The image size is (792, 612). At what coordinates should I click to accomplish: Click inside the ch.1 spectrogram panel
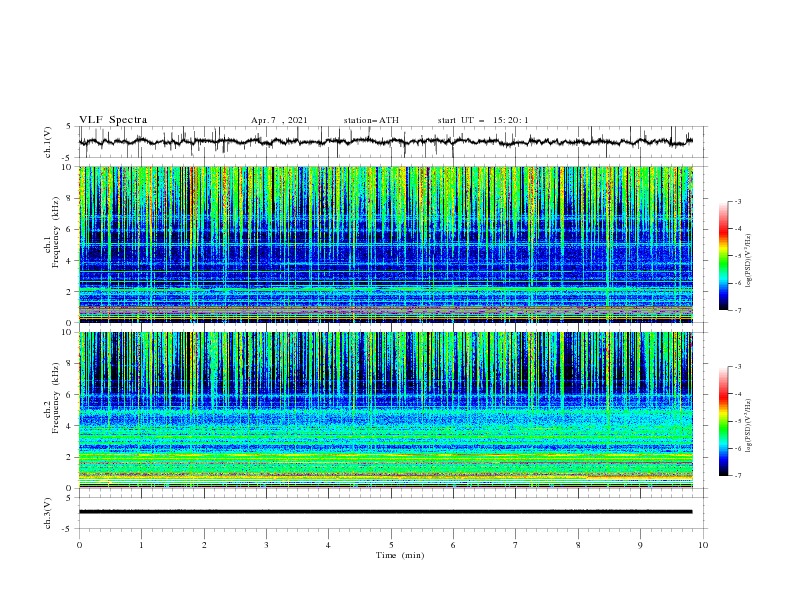point(386,244)
